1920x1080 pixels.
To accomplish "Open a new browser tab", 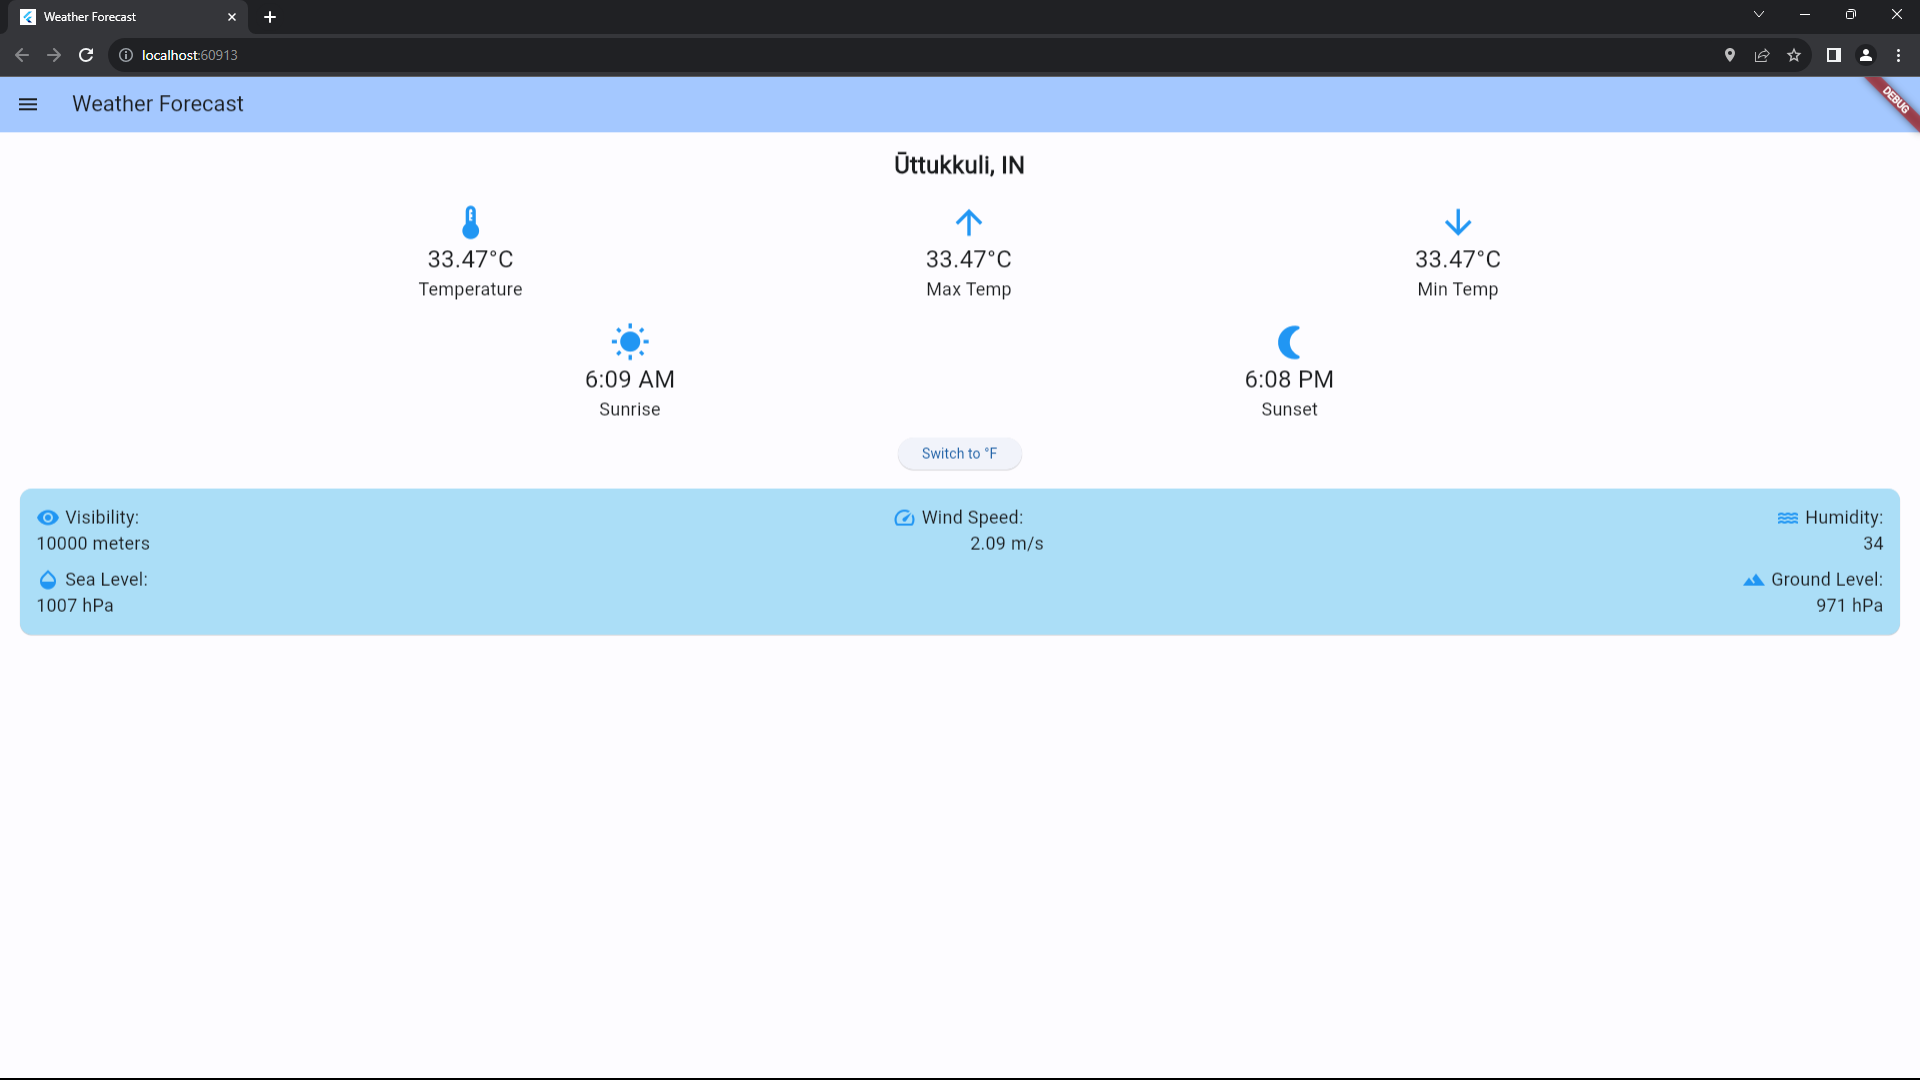I will click(x=270, y=17).
